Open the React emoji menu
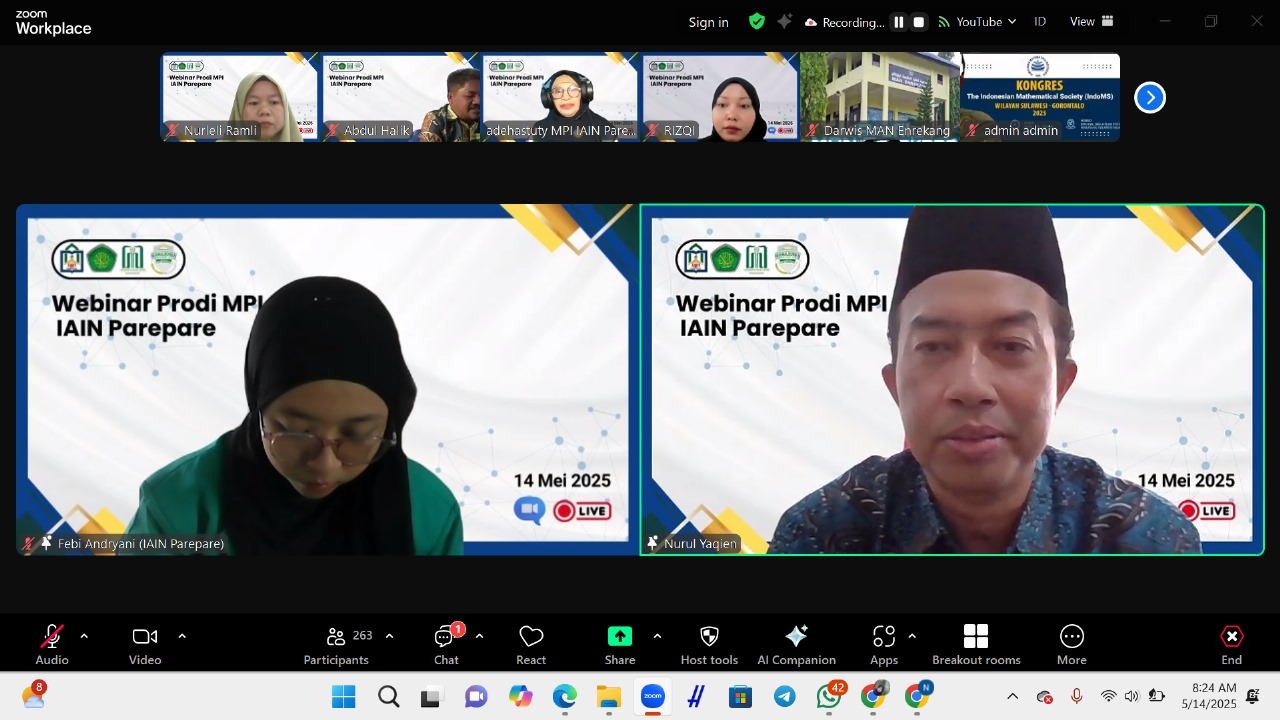 (531, 644)
